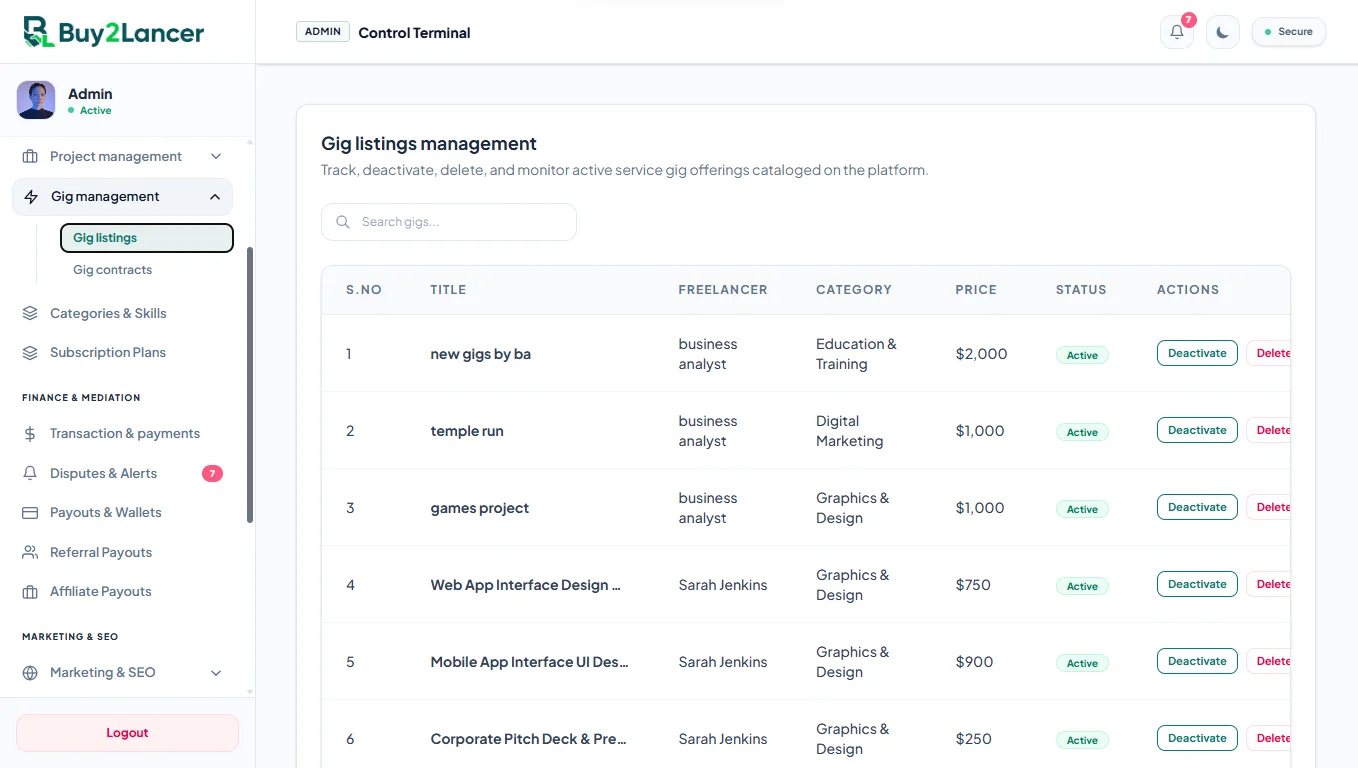Image resolution: width=1358 pixels, height=768 pixels.
Task: Open Affiliate Payouts
Action: 122,592
